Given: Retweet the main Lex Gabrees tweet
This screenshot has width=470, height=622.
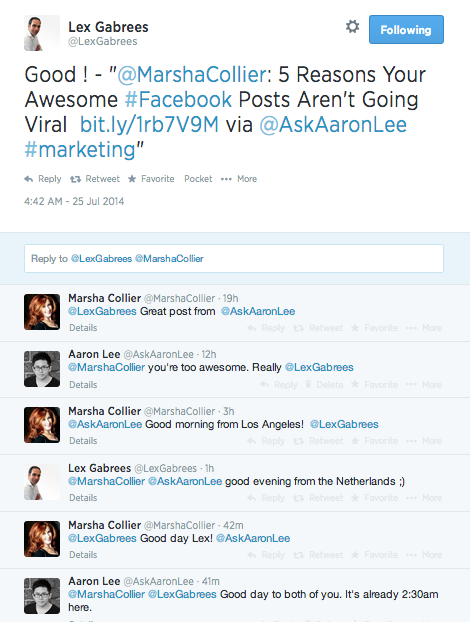Looking at the screenshot, I should (95, 179).
